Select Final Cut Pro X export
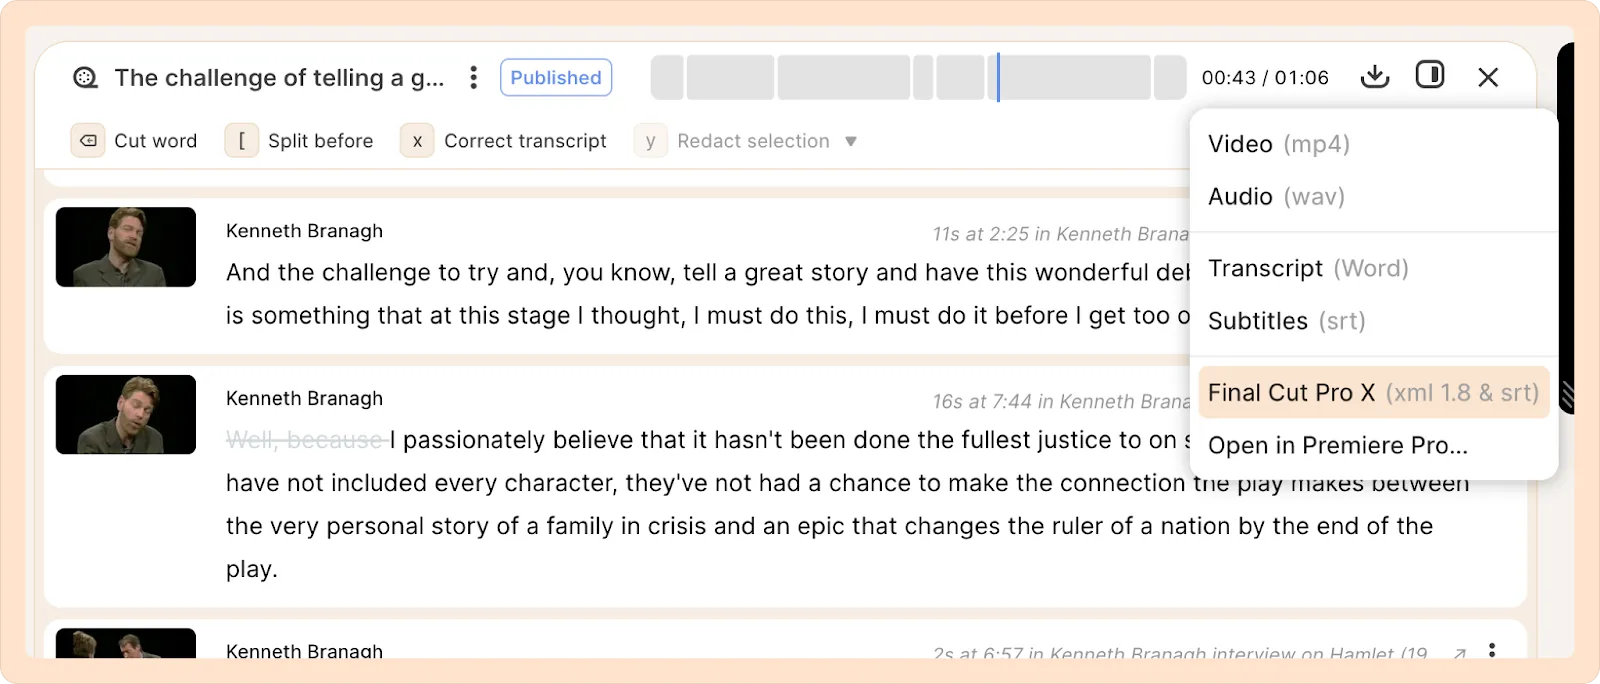 click(1373, 393)
